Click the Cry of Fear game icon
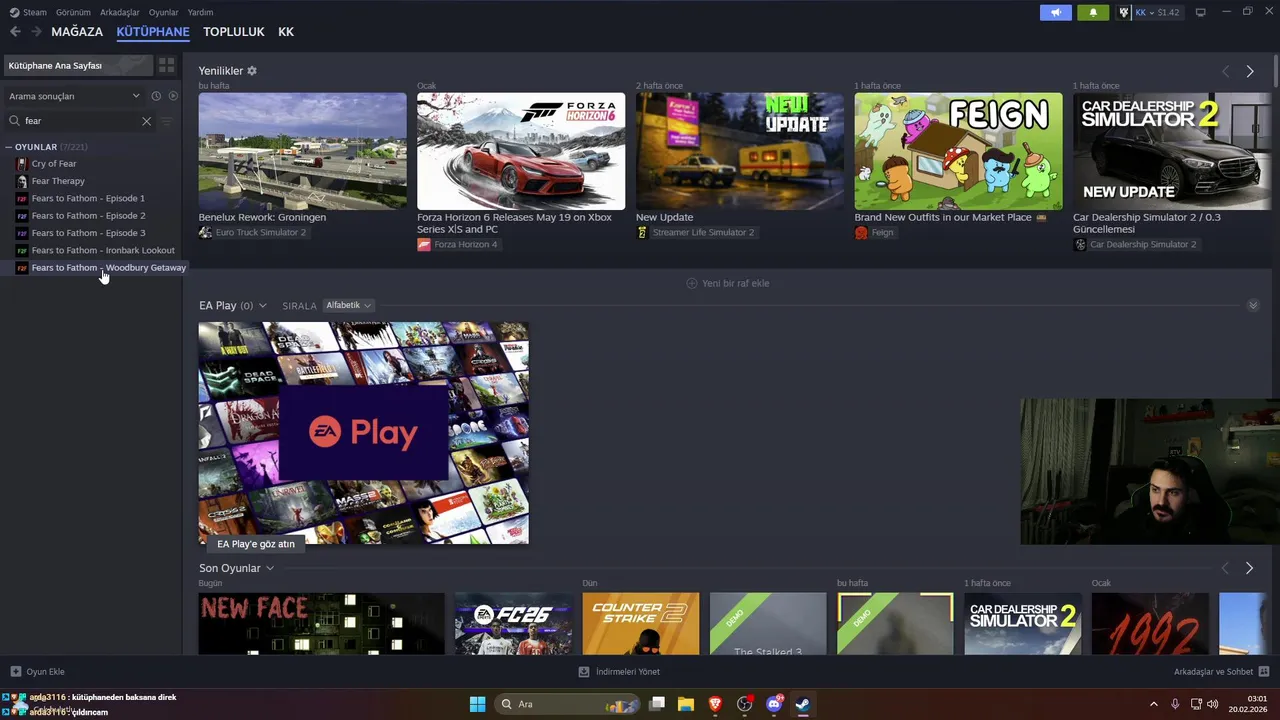This screenshot has width=1280, height=720. click(22, 164)
